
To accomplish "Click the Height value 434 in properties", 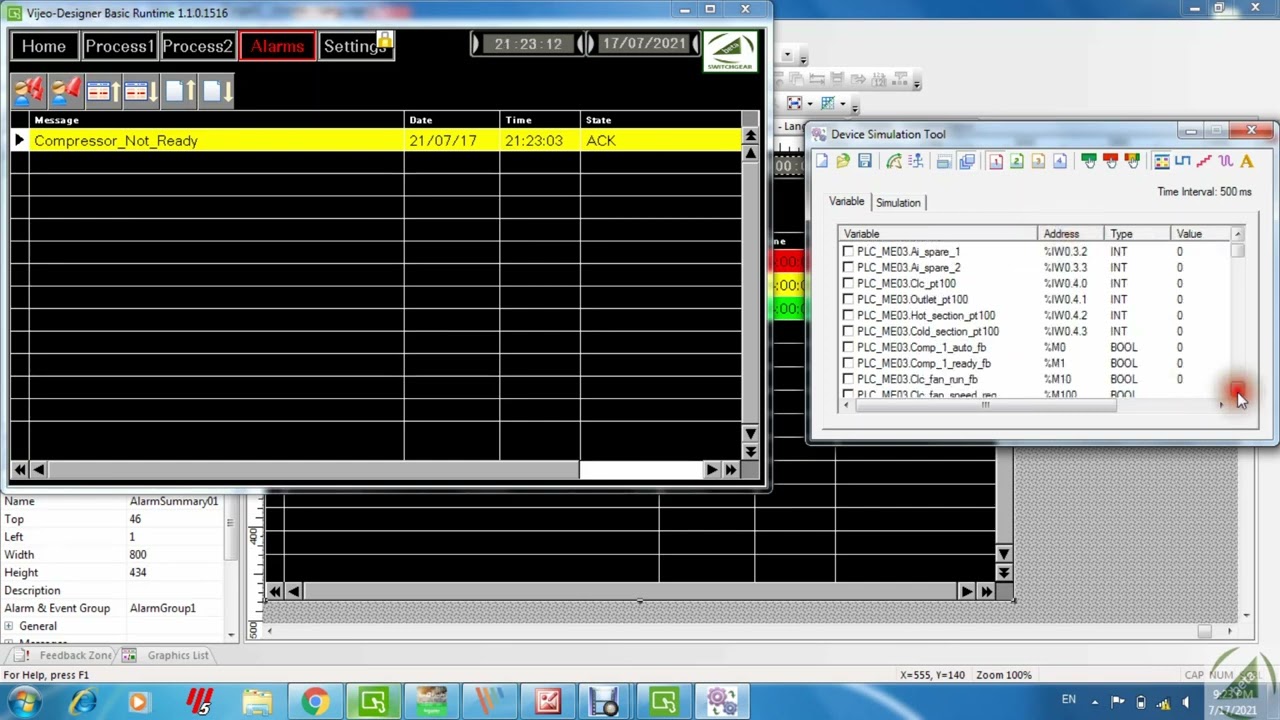I will pos(138,573).
